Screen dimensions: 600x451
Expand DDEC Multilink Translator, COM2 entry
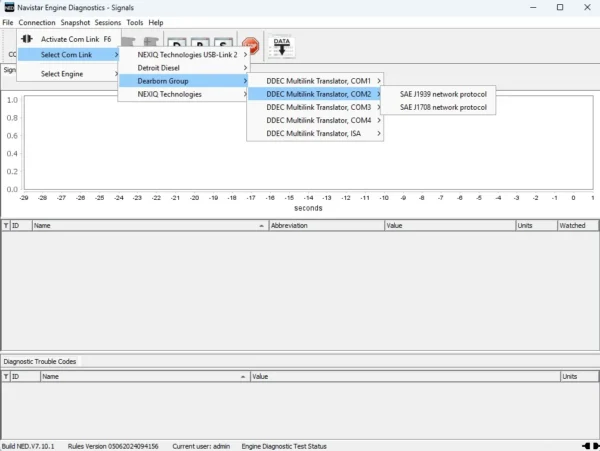click(x=315, y=94)
